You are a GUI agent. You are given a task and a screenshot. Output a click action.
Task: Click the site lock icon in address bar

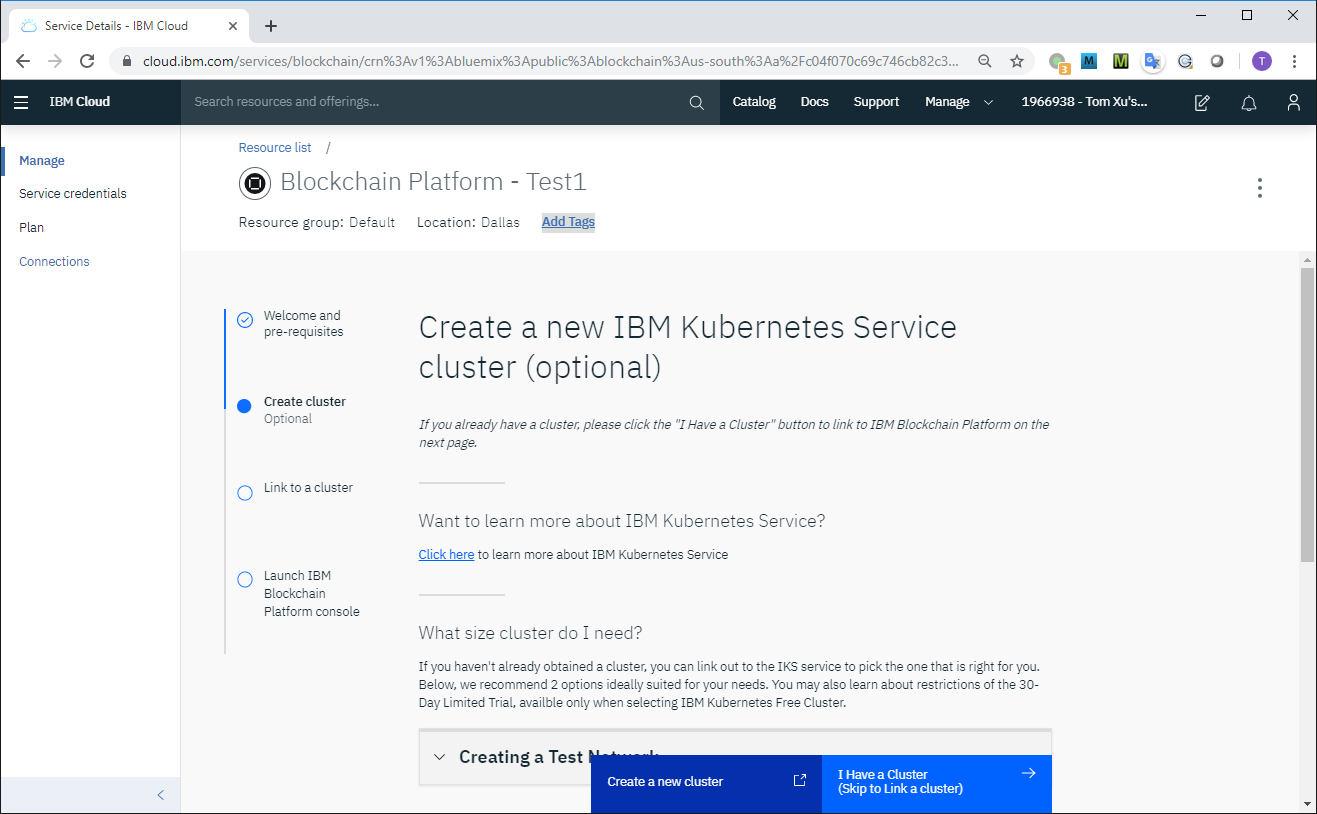click(127, 61)
